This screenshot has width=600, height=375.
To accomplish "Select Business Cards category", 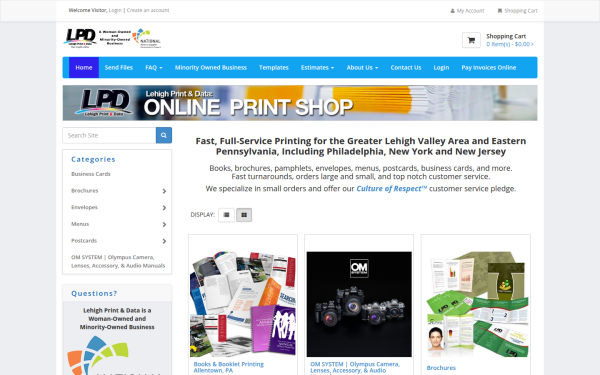I will (91, 174).
